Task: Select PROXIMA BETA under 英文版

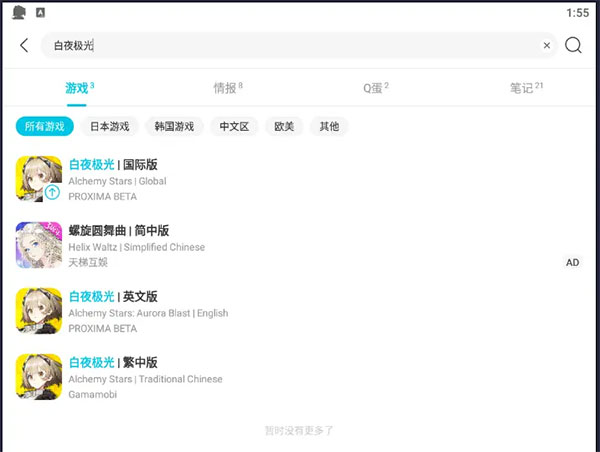Action: coord(103,329)
